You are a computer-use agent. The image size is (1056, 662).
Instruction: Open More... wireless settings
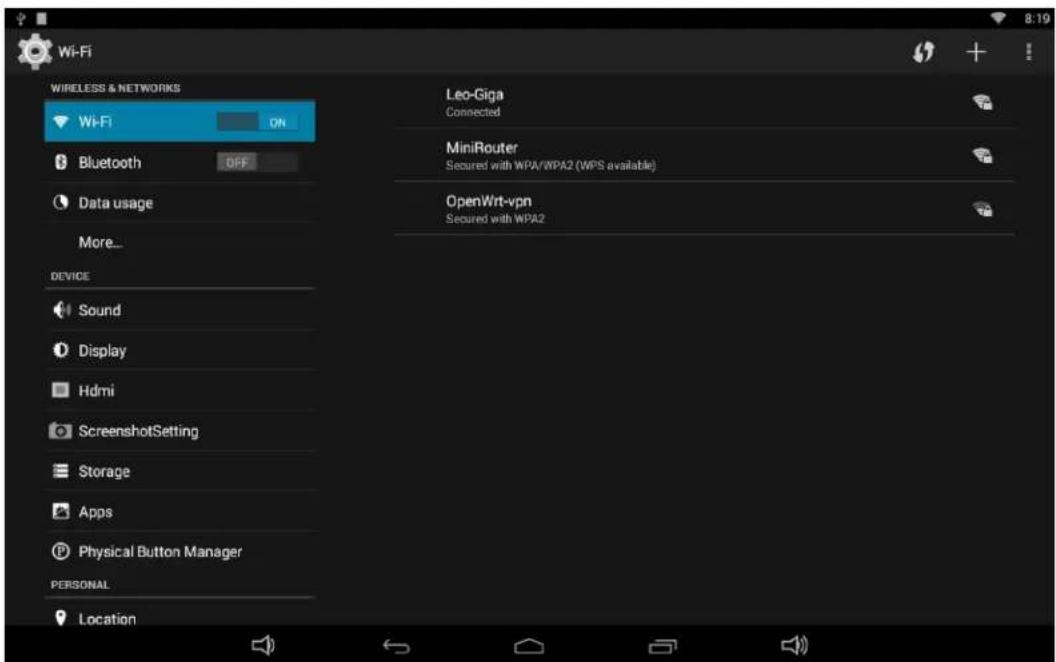pyautogui.click(x=180, y=242)
